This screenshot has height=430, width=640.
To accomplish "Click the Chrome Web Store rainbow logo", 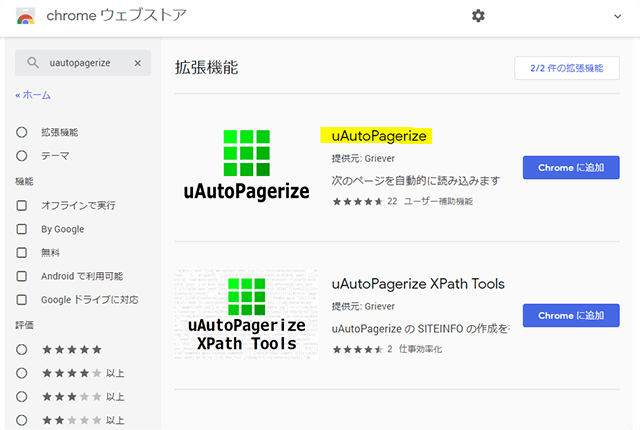I will (x=25, y=16).
